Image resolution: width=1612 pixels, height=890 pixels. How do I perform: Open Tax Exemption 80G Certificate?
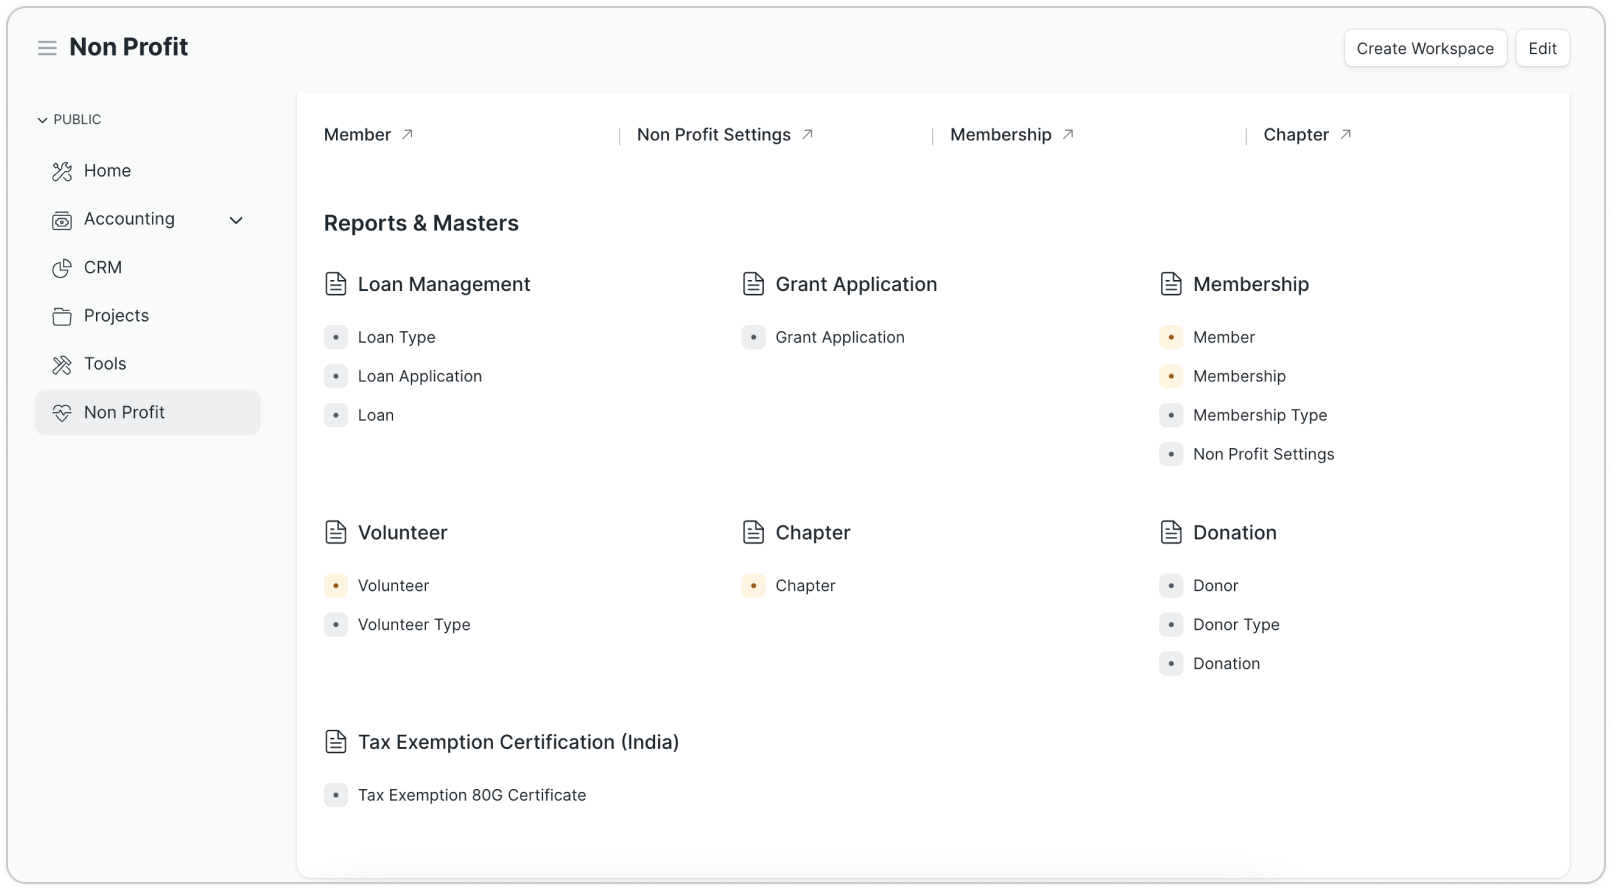click(471, 796)
